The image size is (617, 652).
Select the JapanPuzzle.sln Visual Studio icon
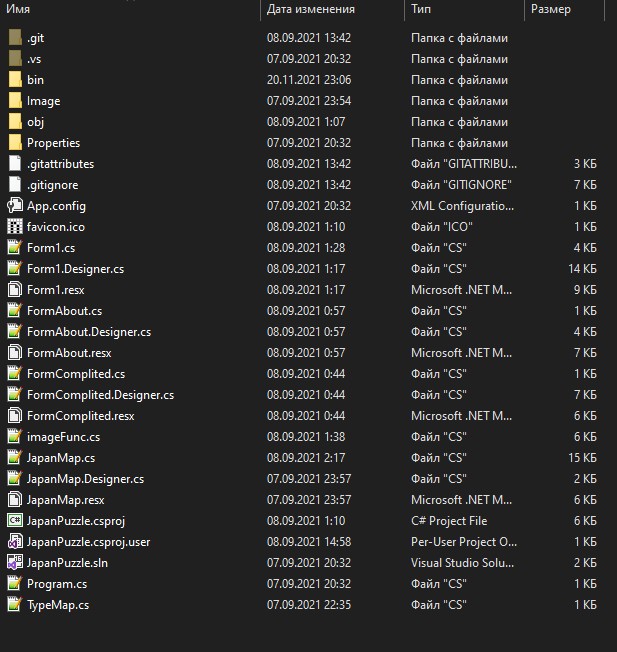click(15, 563)
